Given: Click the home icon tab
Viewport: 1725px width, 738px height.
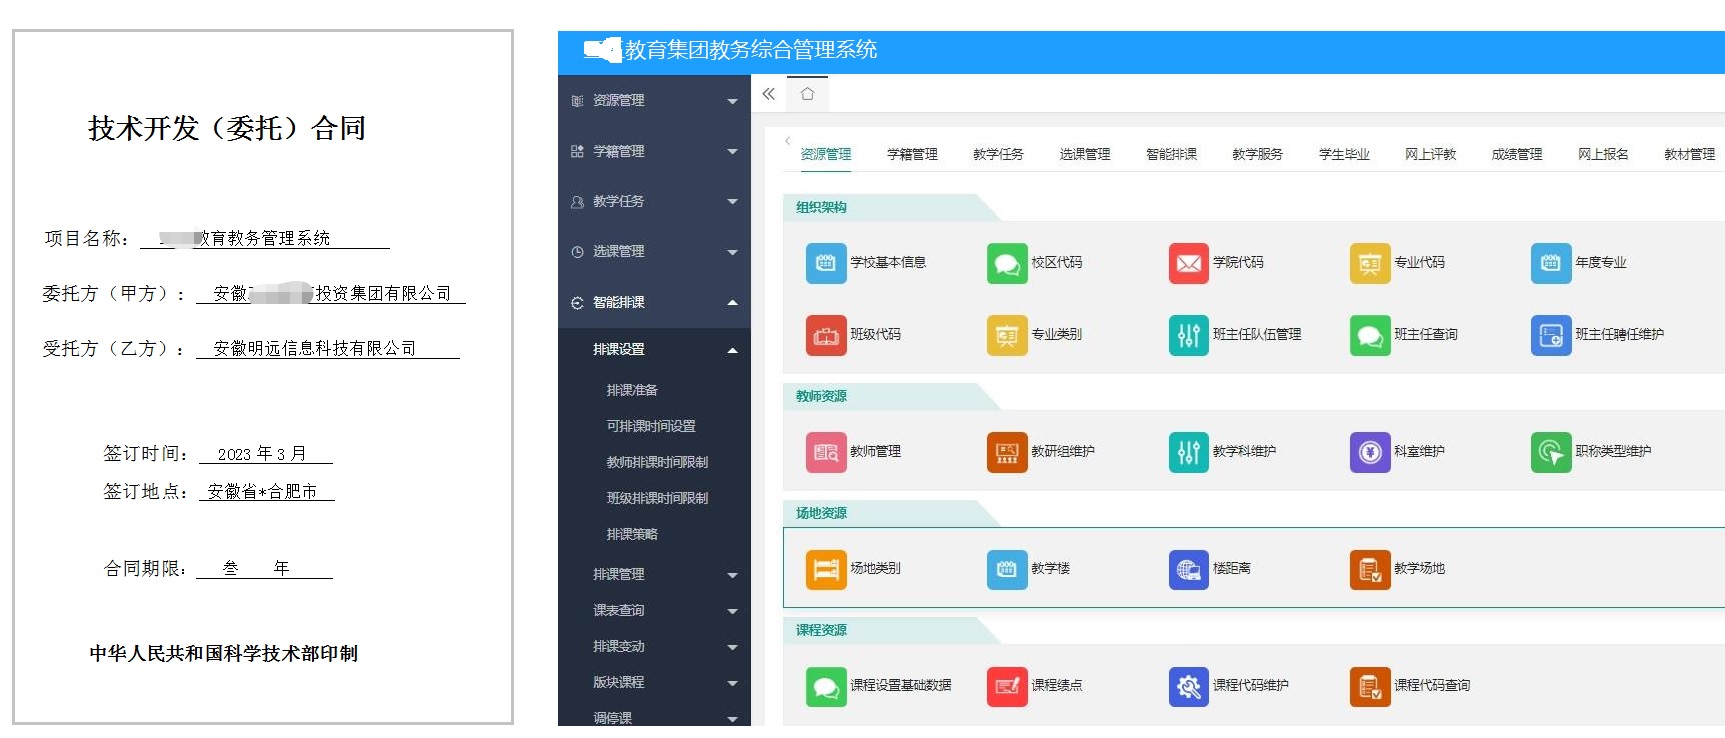Looking at the screenshot, I should [807, 94].
